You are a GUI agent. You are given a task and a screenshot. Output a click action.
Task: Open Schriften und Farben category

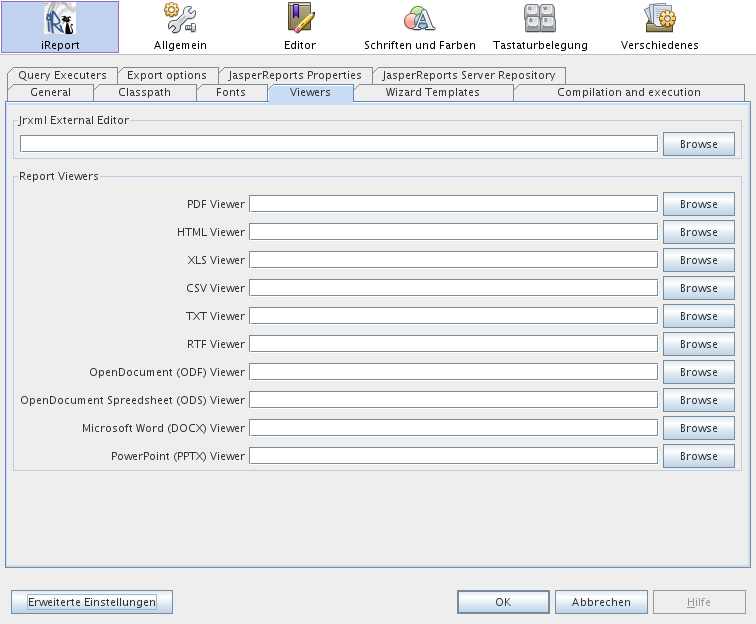[419, 27]
